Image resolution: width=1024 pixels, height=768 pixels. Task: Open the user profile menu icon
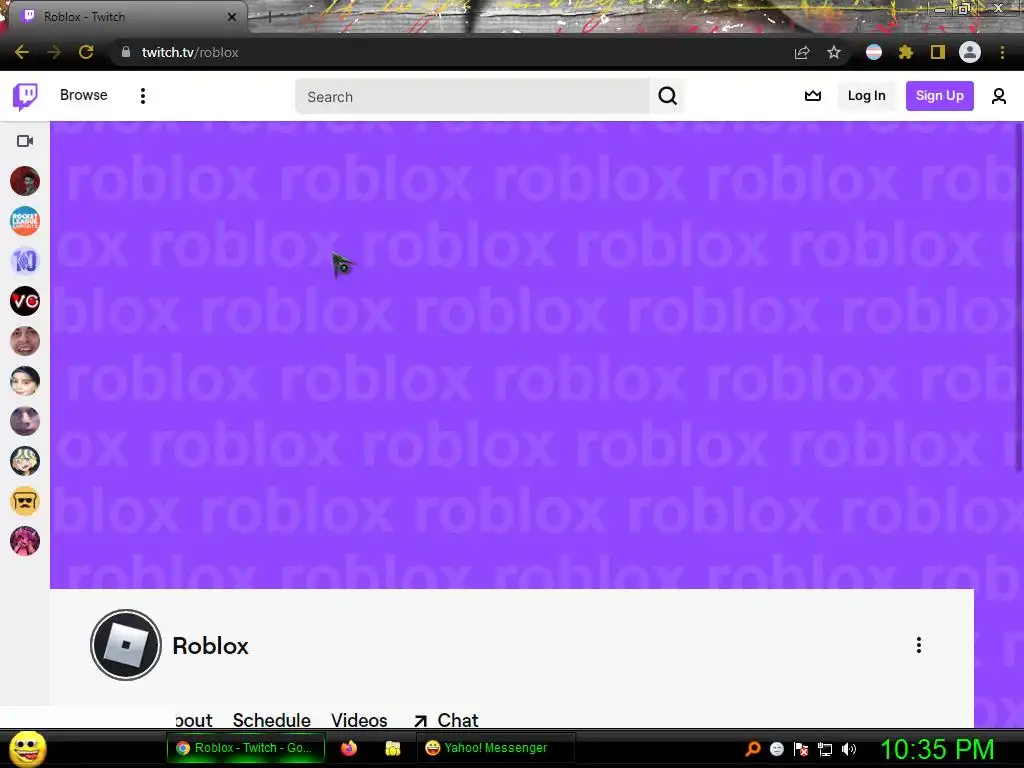coord(999,97)
